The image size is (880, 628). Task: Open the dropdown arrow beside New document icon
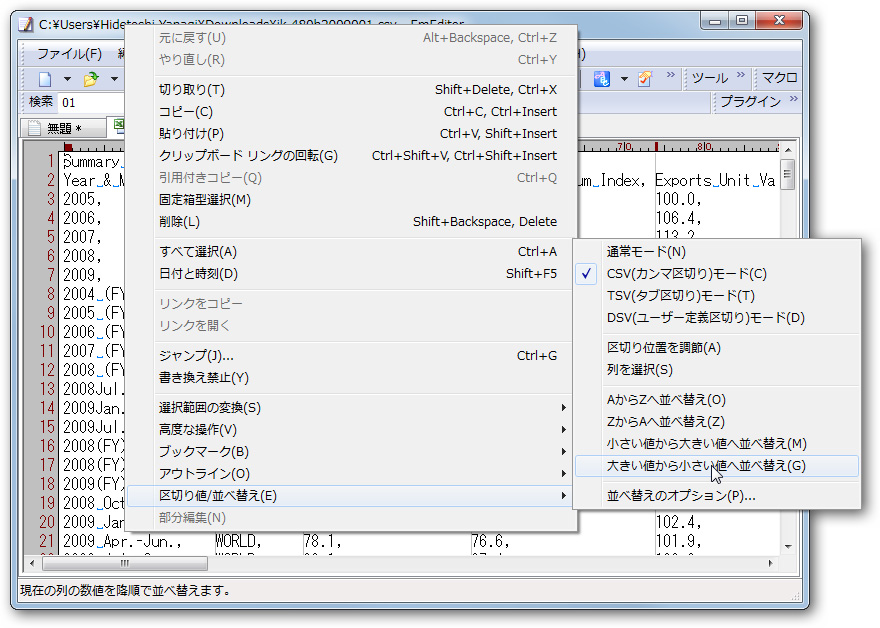[67, 79]
